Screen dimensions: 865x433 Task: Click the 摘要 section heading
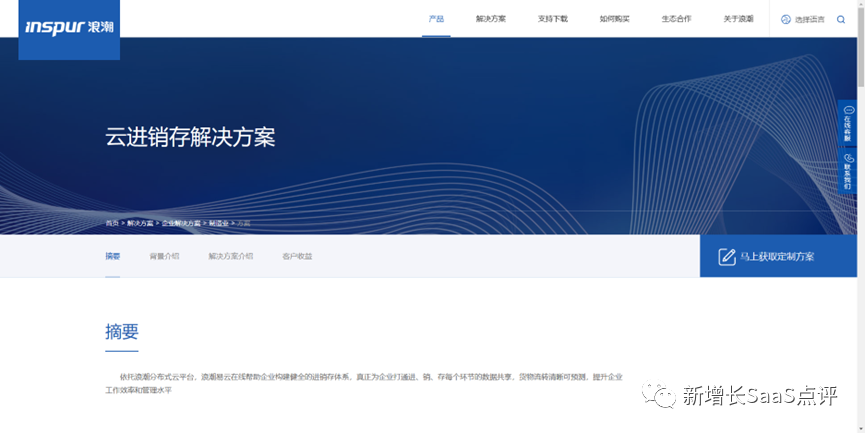coord(121,332)
